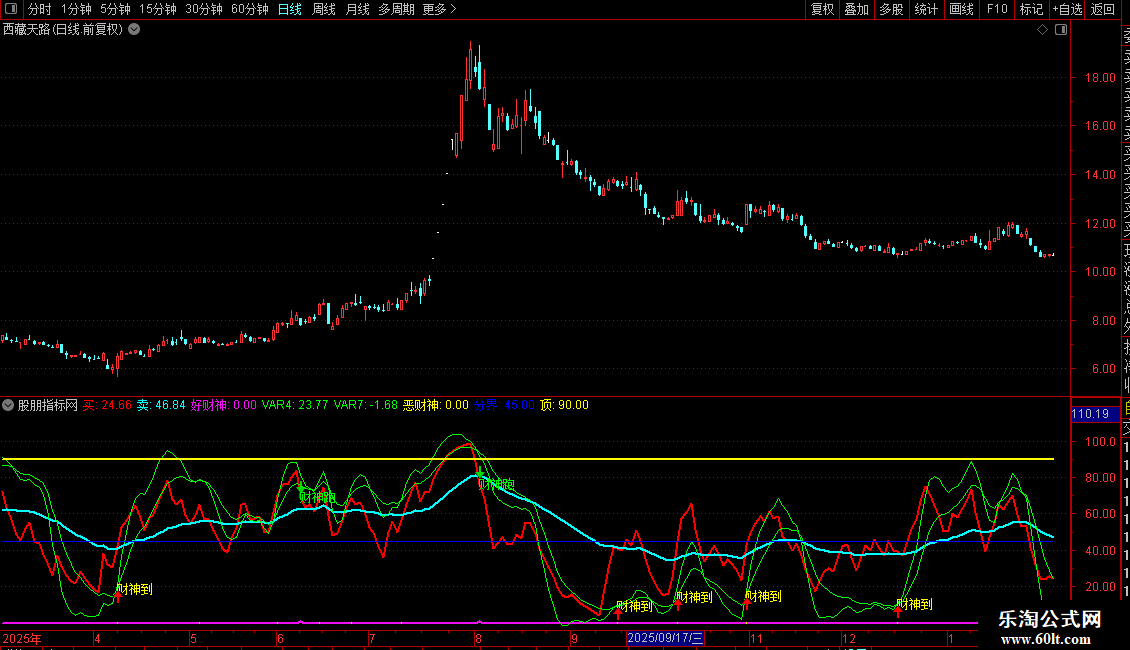1130x650 pixels.
Task: Open F10 company information
Action: [997, 9]
